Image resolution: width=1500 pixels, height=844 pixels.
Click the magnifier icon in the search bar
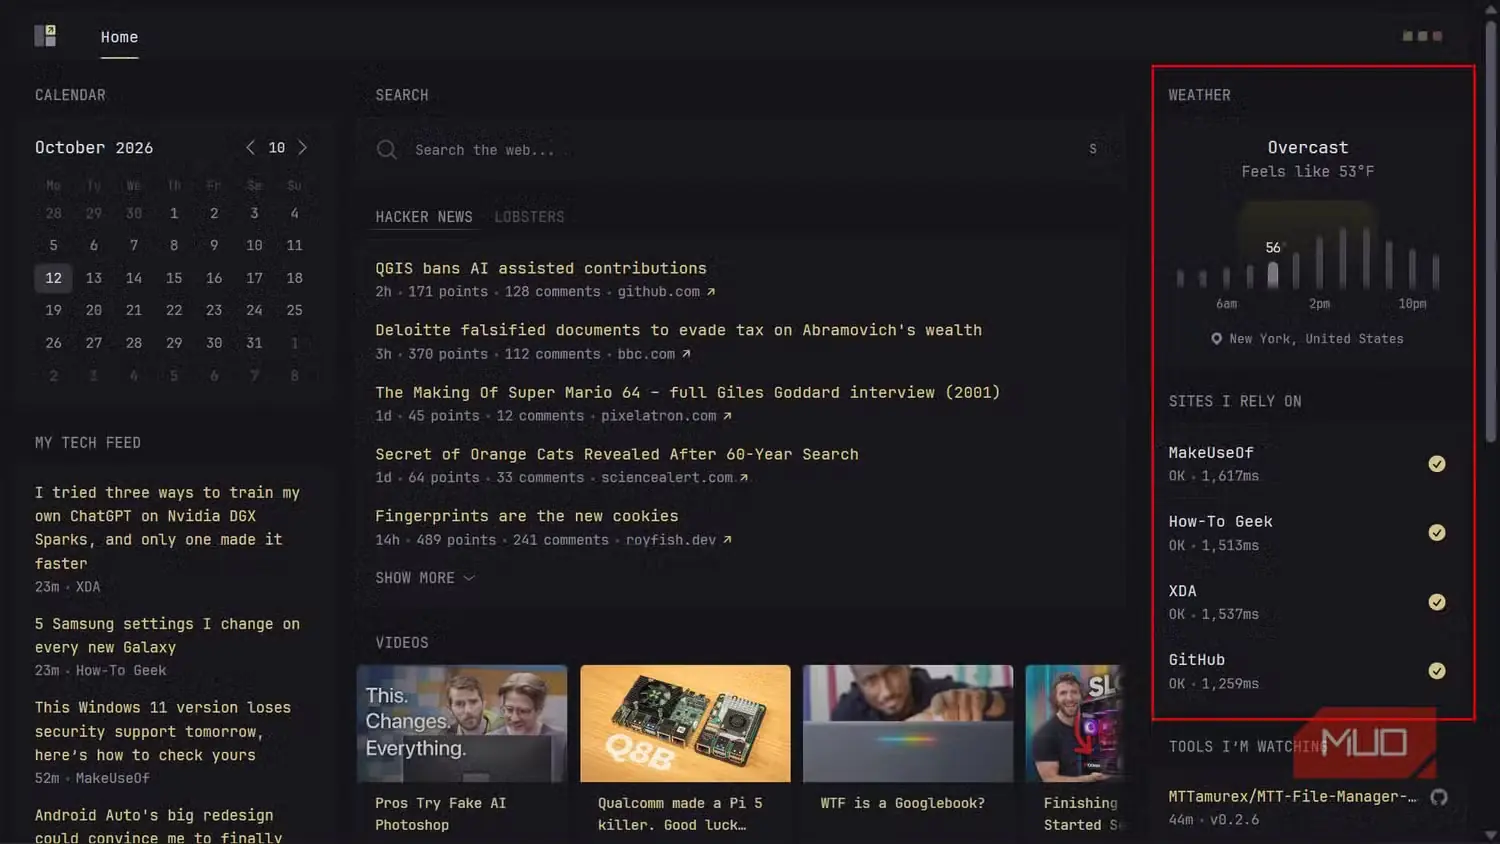(x=387, y=150)
